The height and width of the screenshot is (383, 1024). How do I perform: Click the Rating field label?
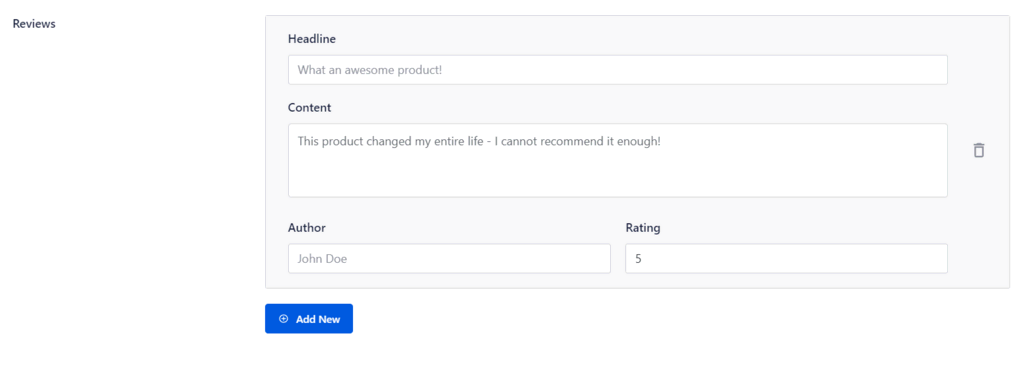(643, 228)
